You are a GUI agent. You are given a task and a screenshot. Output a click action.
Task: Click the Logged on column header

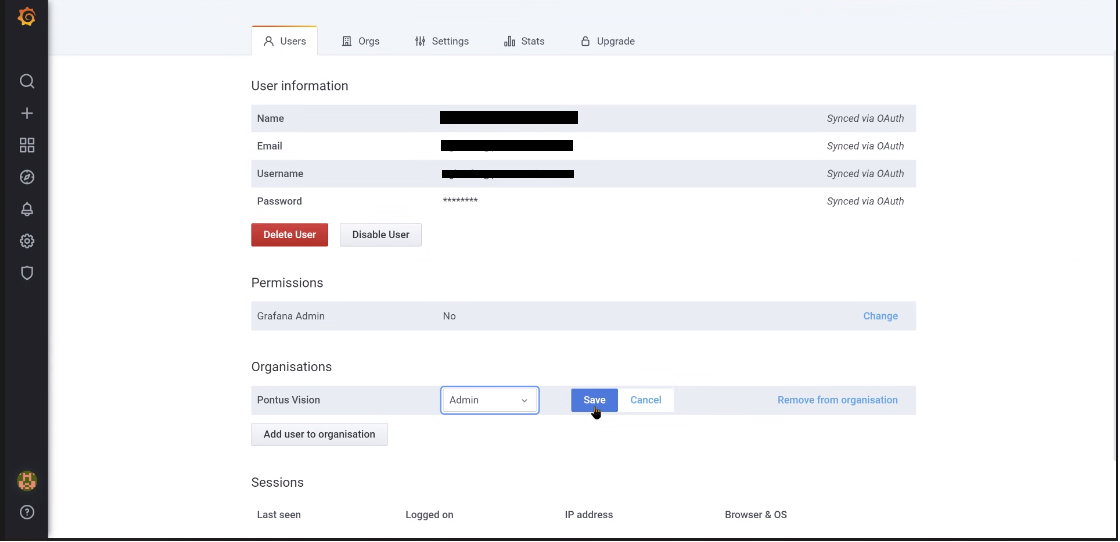pyautogui.click(x=429, y=515)
